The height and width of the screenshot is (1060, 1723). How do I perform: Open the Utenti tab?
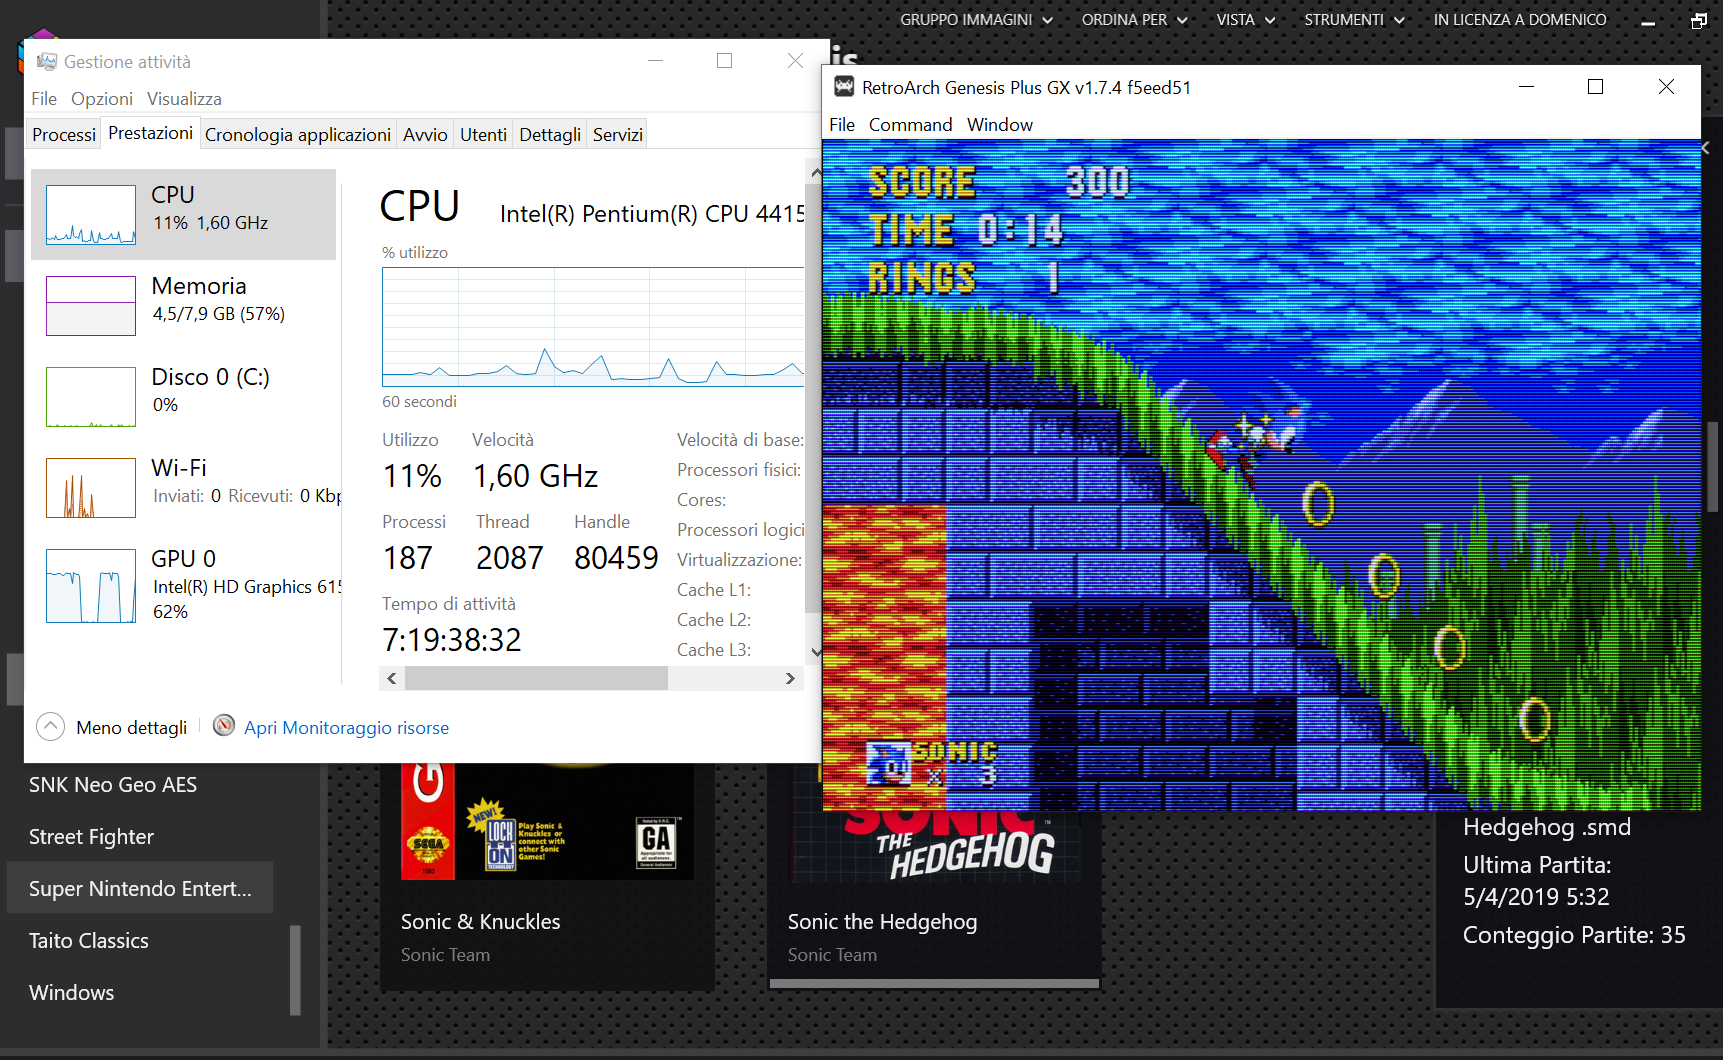click(x=483, y=134)
